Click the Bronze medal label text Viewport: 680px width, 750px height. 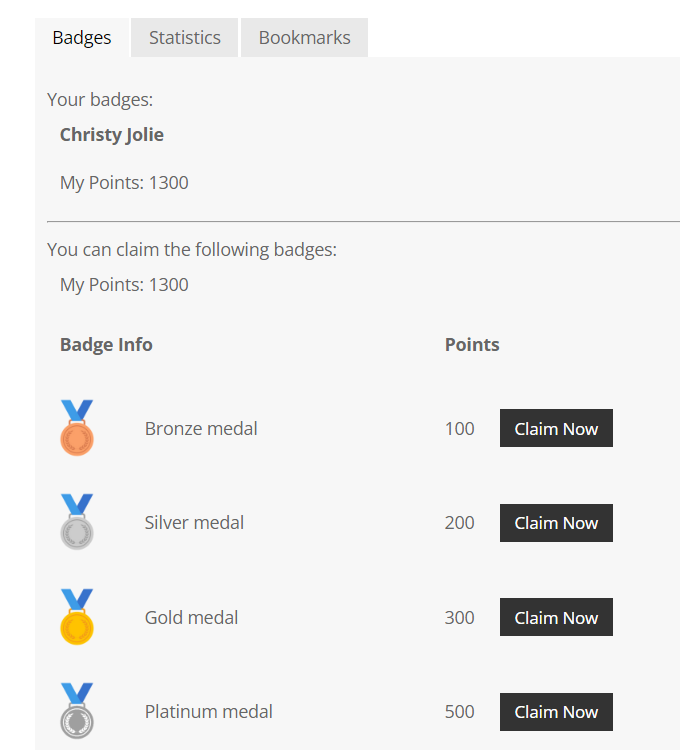(x=201, y=429)
